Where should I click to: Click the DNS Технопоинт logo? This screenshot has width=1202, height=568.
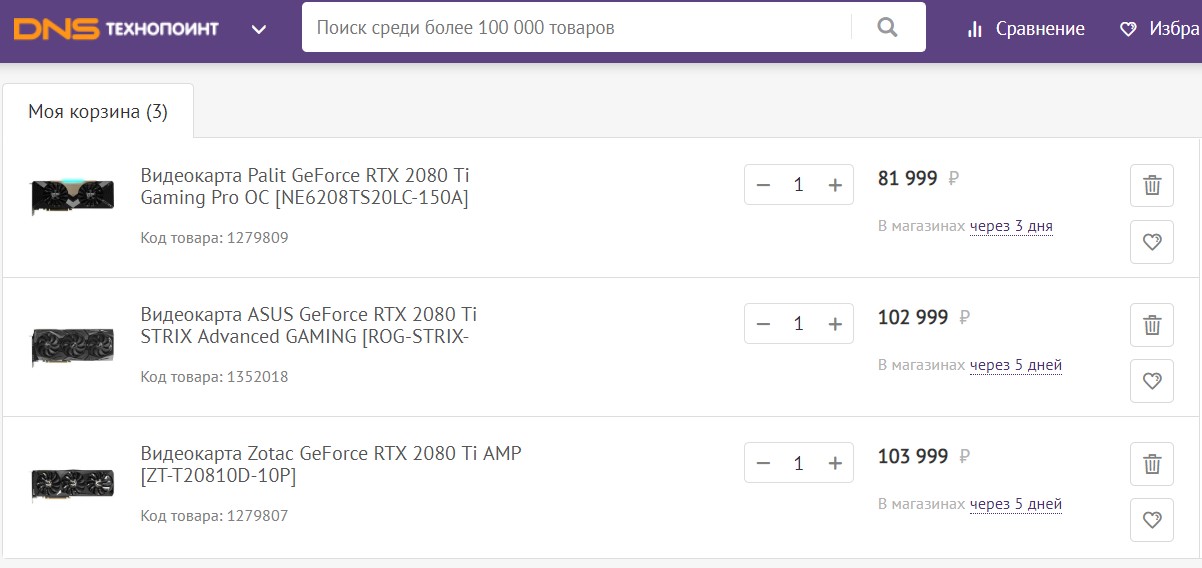[x=116, y=29]
